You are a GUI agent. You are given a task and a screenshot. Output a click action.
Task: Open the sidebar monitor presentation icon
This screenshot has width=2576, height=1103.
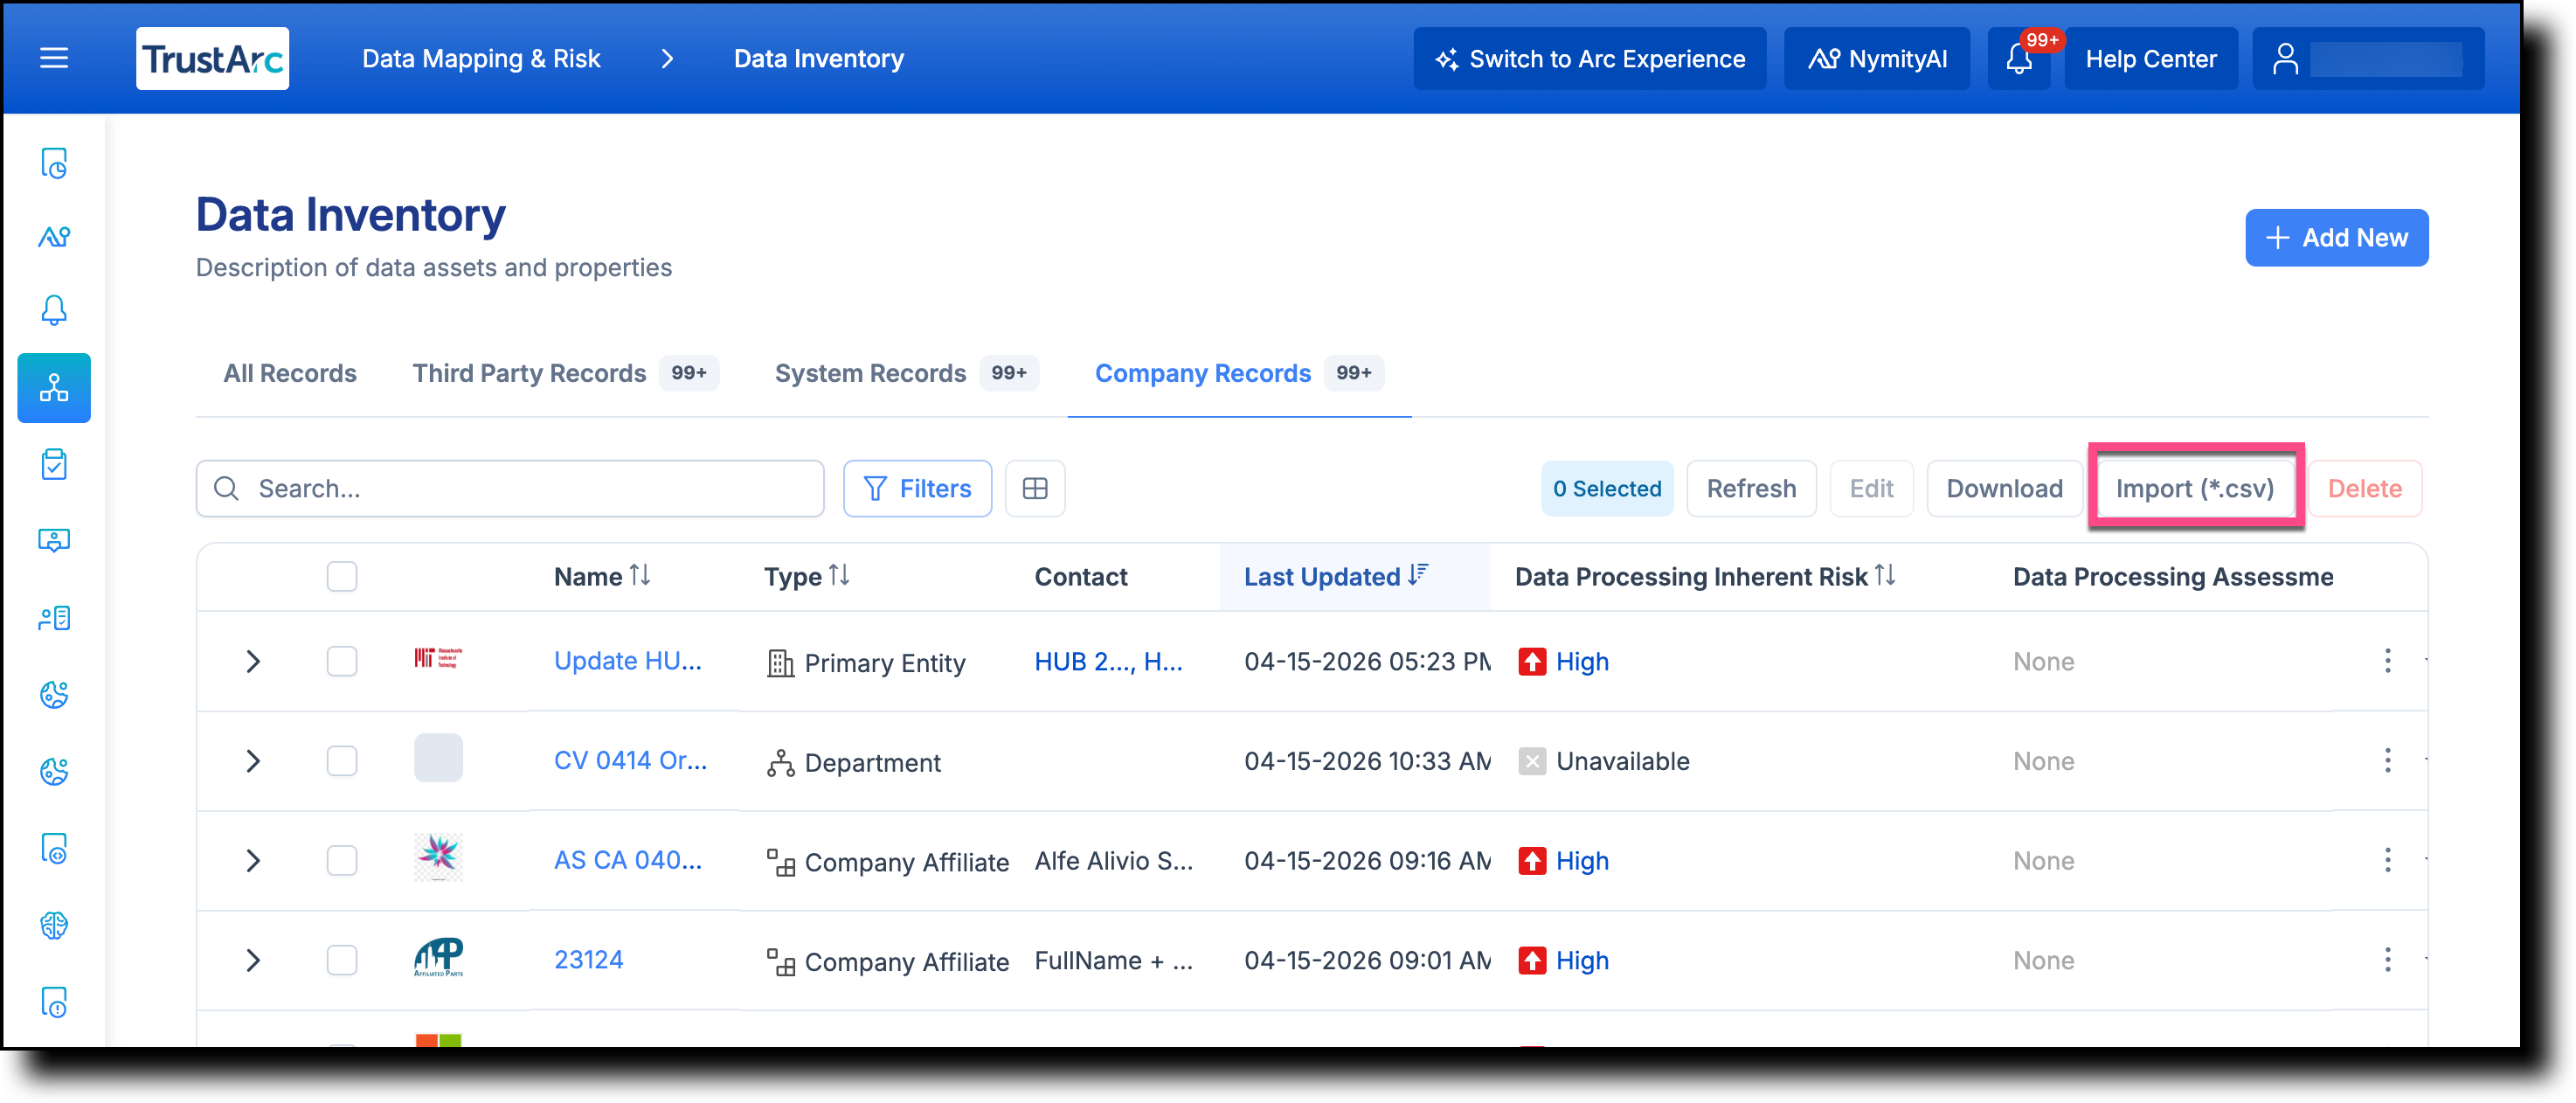54,540
